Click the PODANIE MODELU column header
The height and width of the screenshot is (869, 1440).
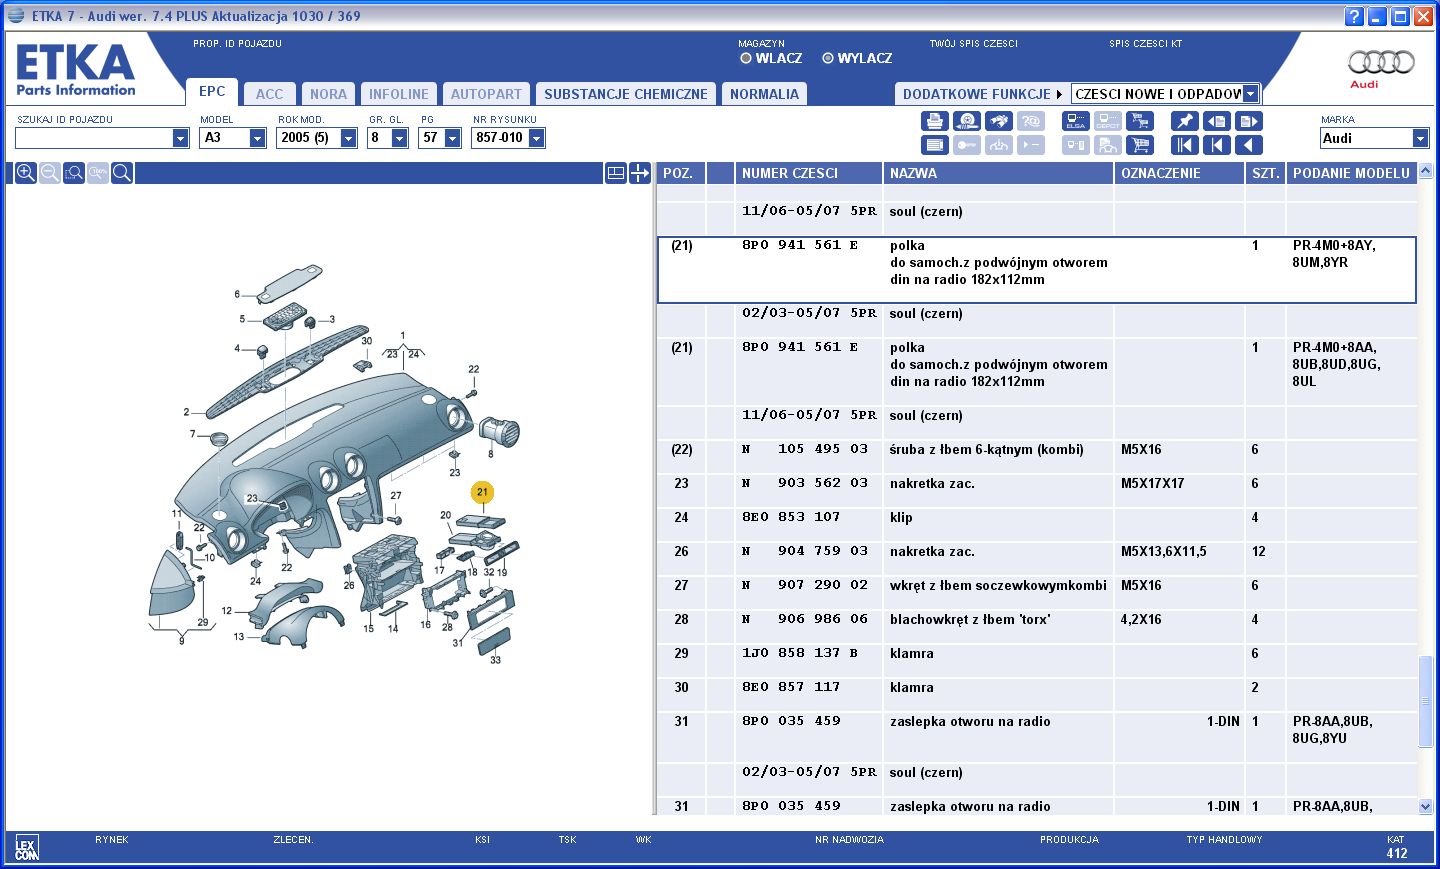[x=1352, y=173]
